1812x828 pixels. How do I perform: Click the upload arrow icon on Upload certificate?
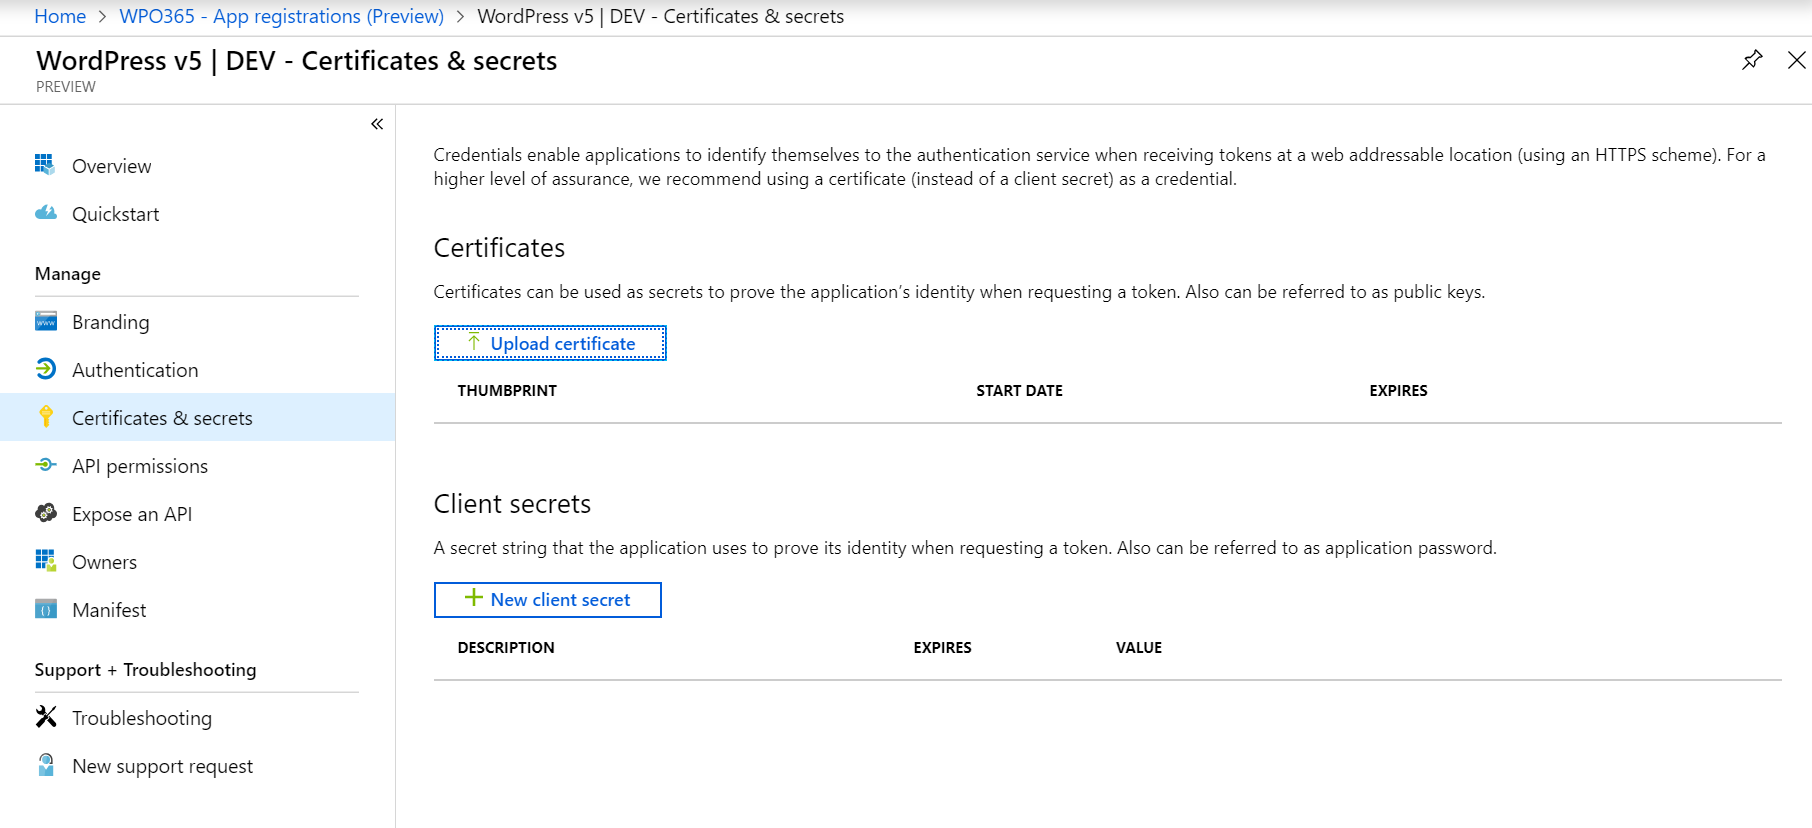tap(474, 342)
